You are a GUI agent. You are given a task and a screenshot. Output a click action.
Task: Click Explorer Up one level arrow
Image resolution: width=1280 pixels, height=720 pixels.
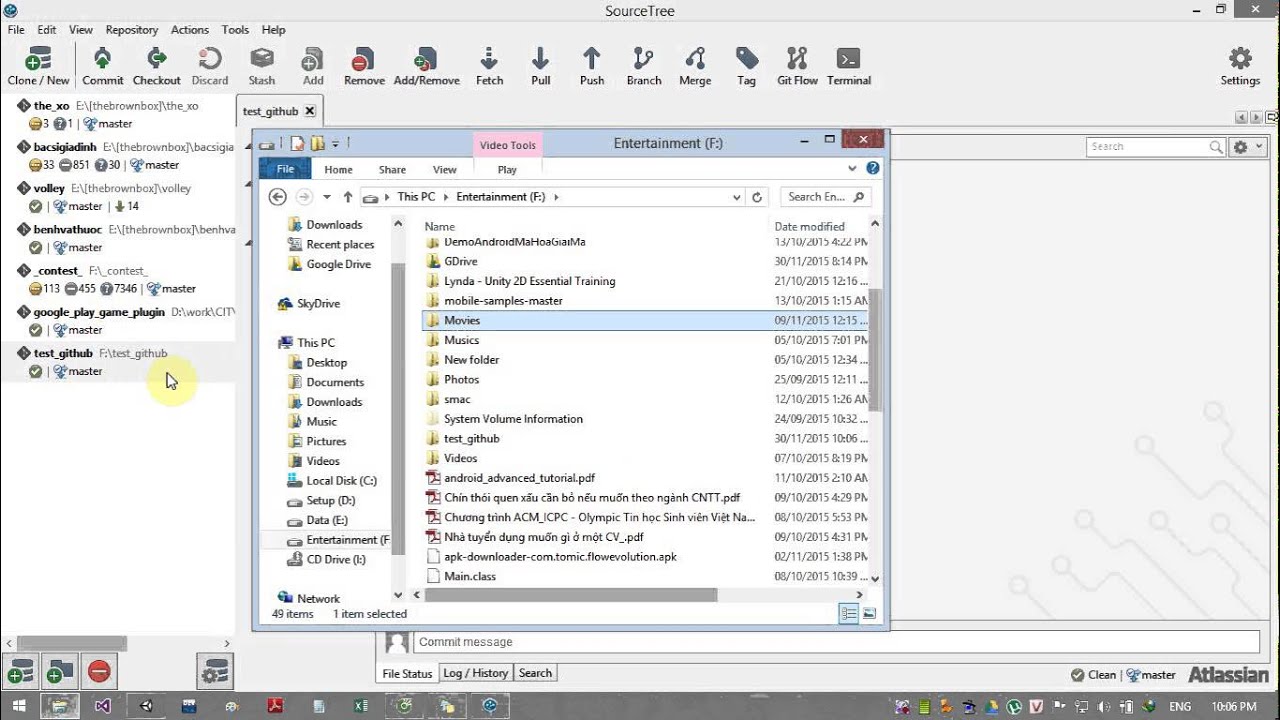pyautogui.click(x=348, y=197)
